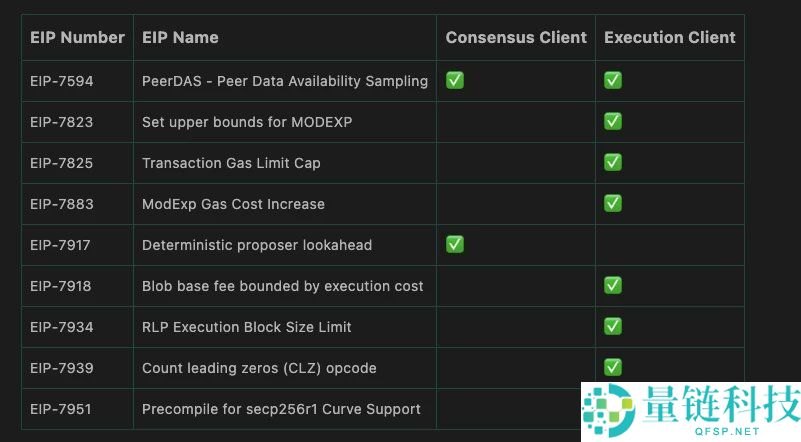Click the Execution Client checkmark for EIP-7594

(x=613, y=80)
